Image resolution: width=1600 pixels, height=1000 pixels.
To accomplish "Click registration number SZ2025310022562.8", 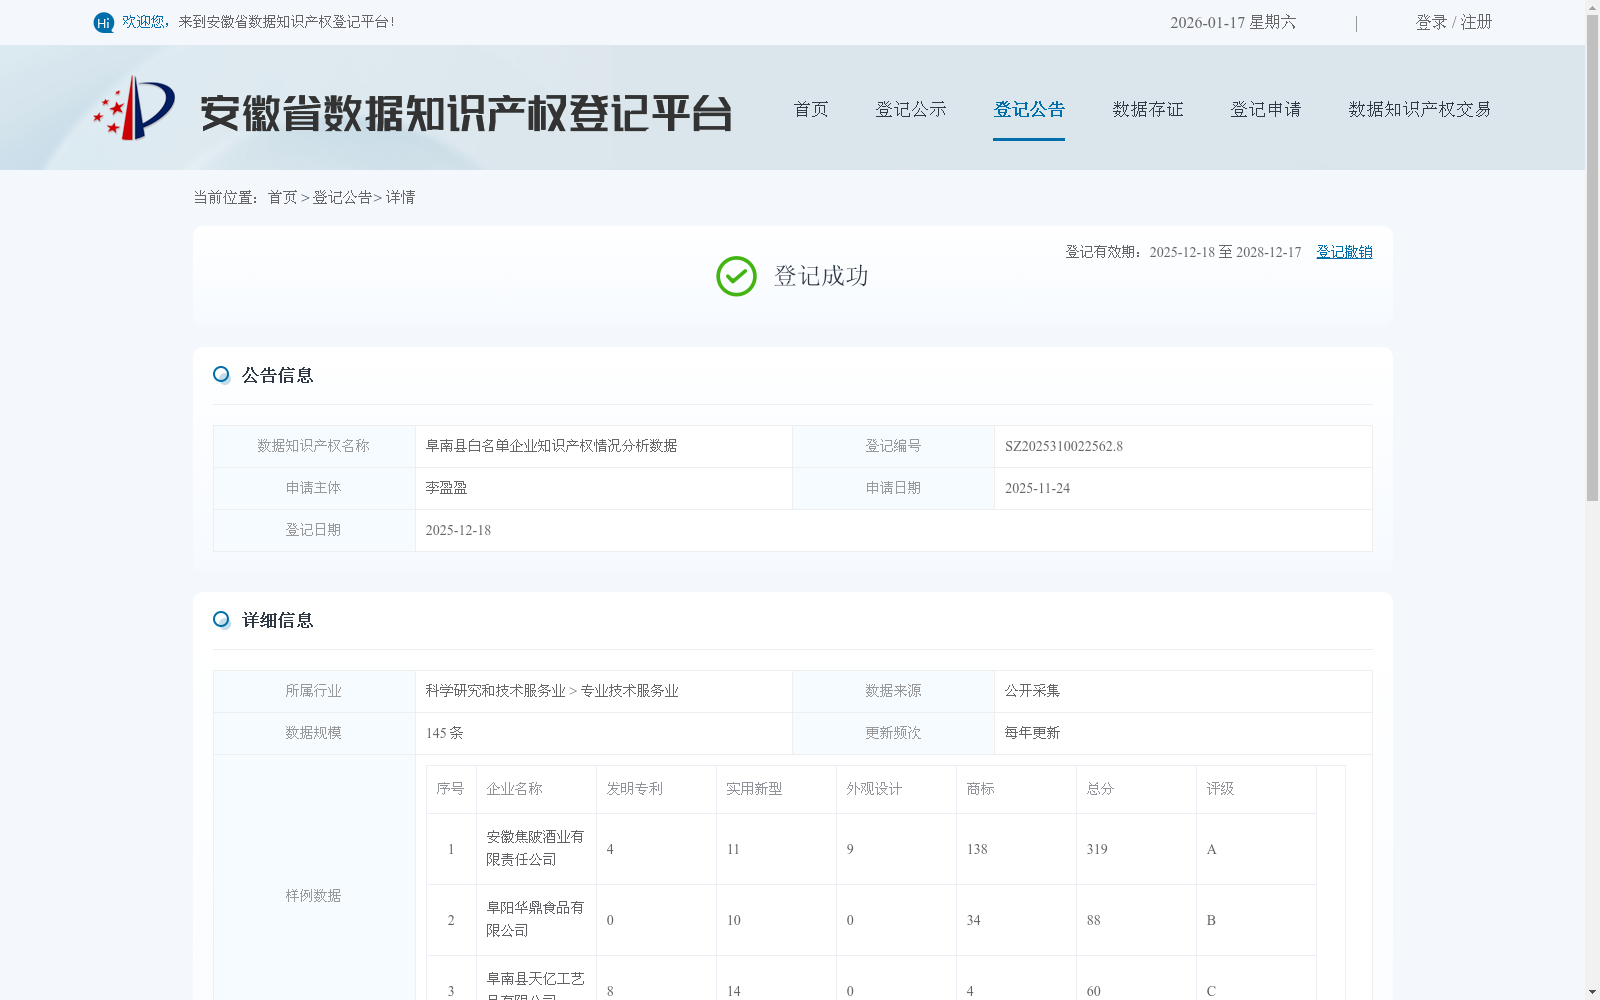I will [x=1064, y=446].
